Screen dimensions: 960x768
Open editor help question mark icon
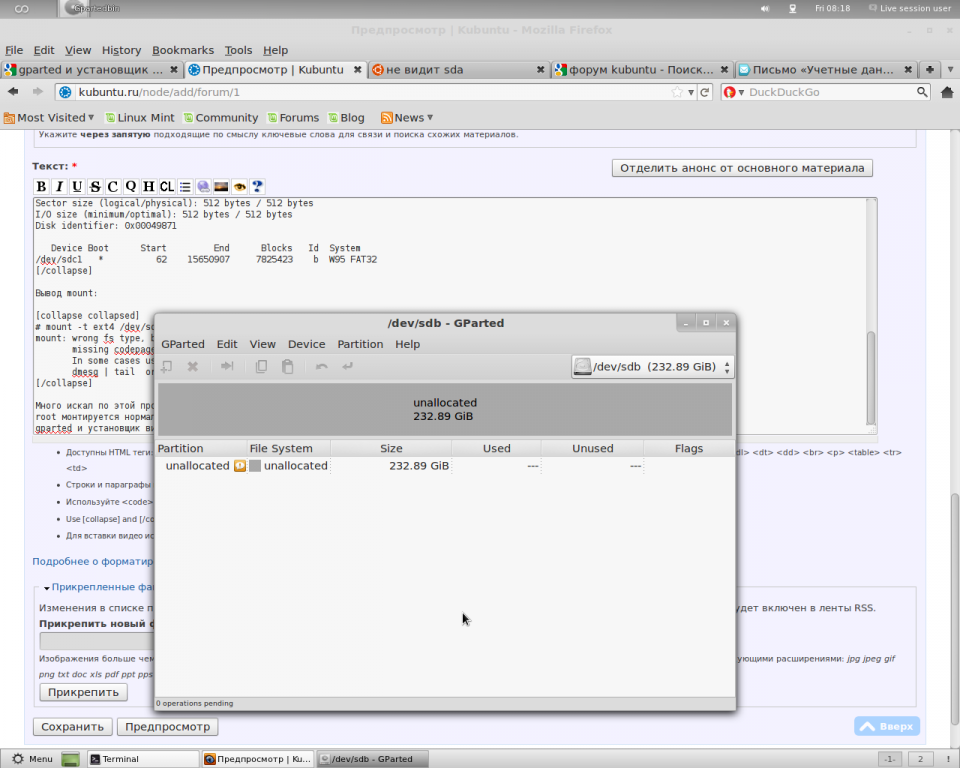[x=257, y=186]
